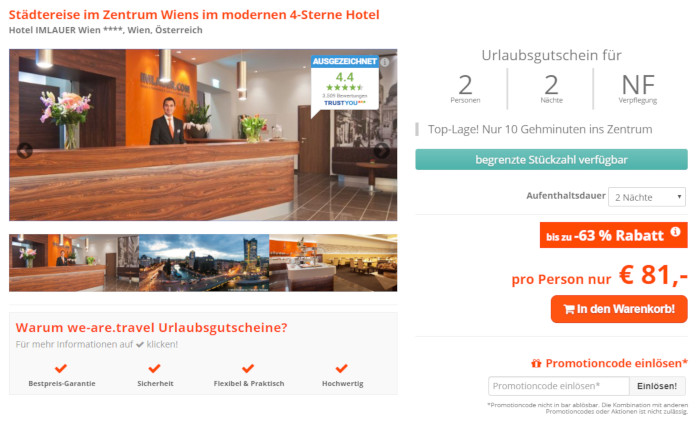700x429 pixels.
Task: Click gift icon beside Promotioncode einlösen
Action: (x=536, y=363)
